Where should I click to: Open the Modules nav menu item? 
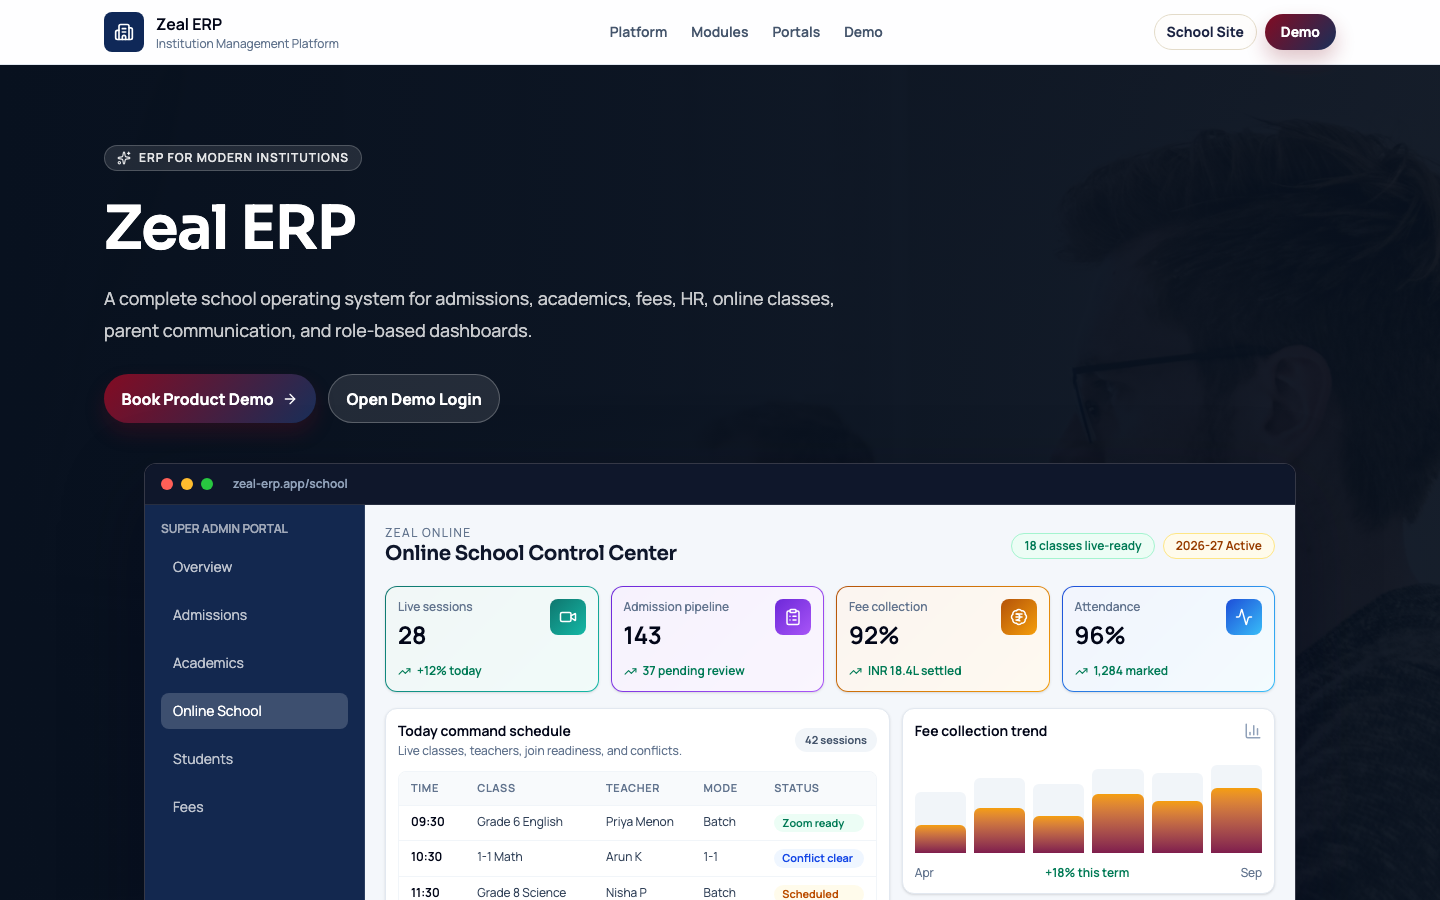[x=719, y=32]
